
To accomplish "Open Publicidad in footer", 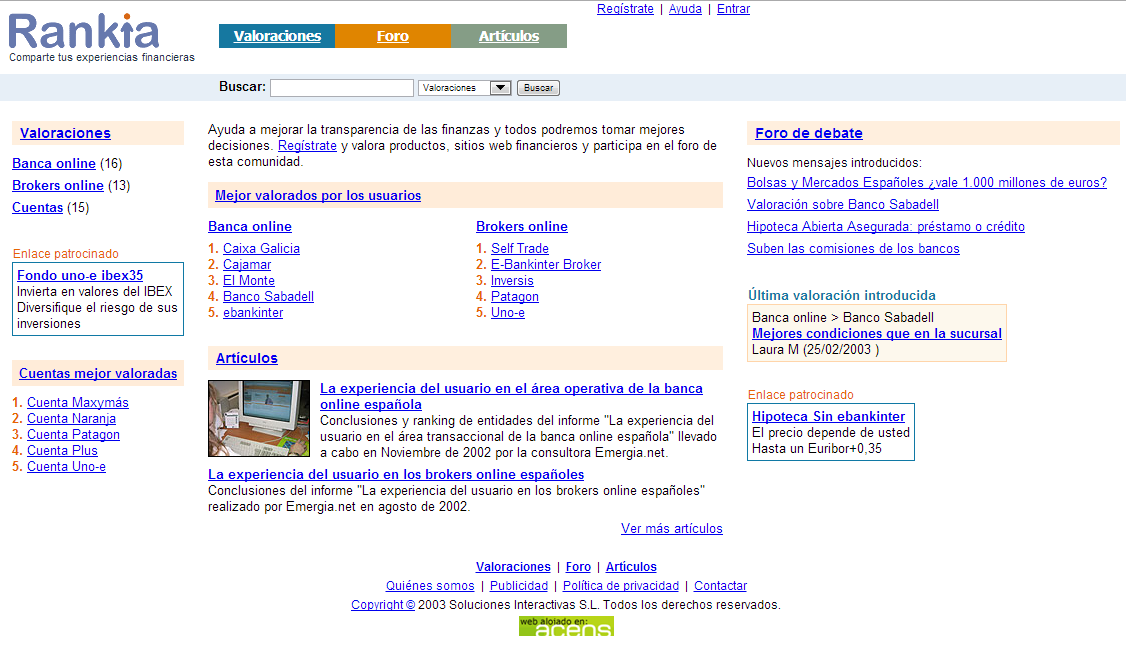I will coord(518,586).
